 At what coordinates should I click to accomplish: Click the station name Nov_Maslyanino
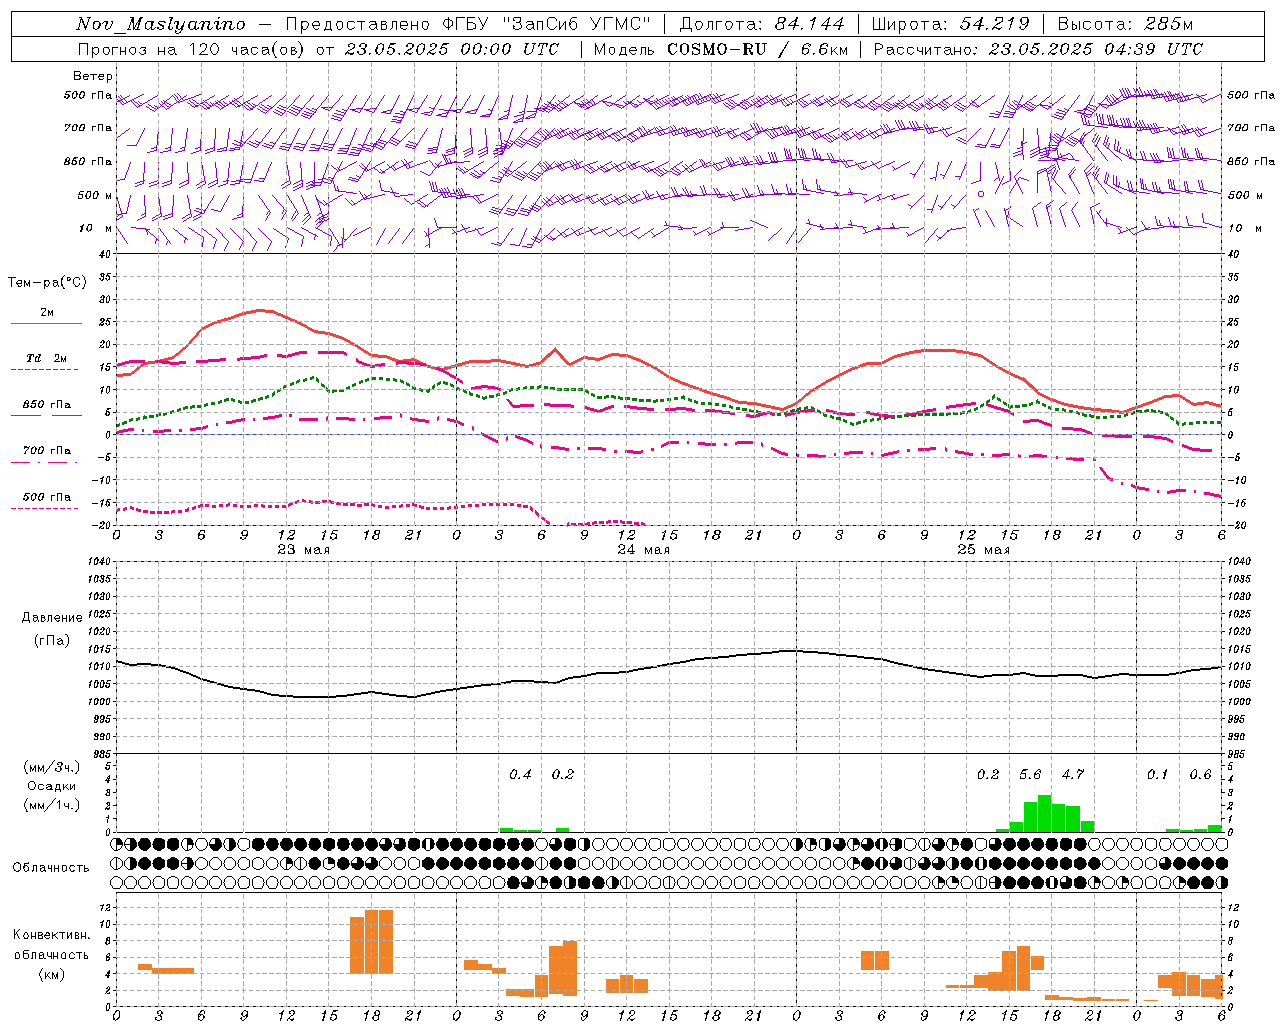161,24
